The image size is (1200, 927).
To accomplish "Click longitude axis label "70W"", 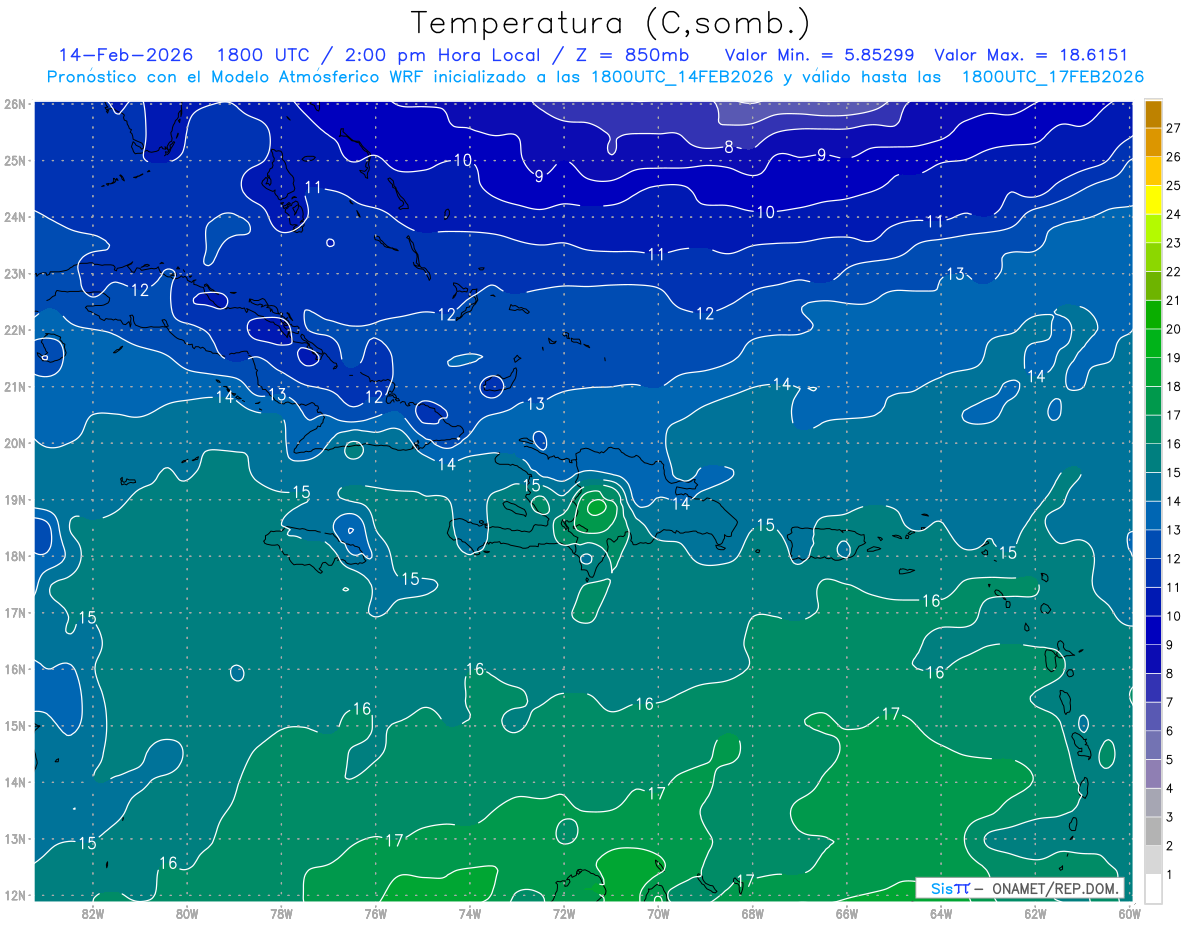I will [x=658, y=912].
